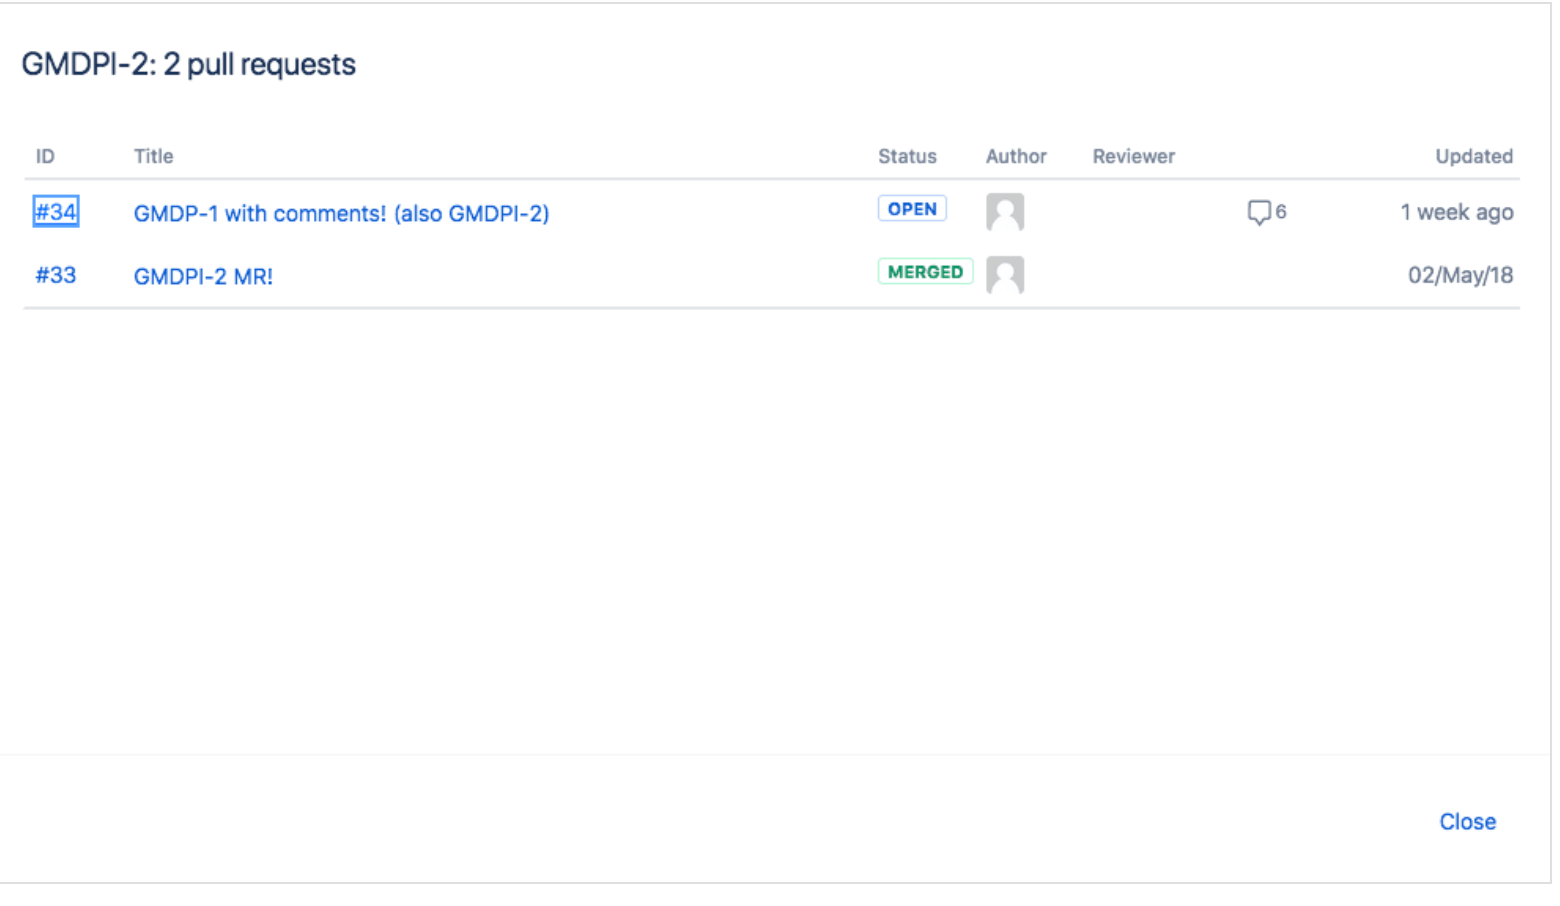Select the comment count showing 6
1560x906 pixels.
[1283, 212]
